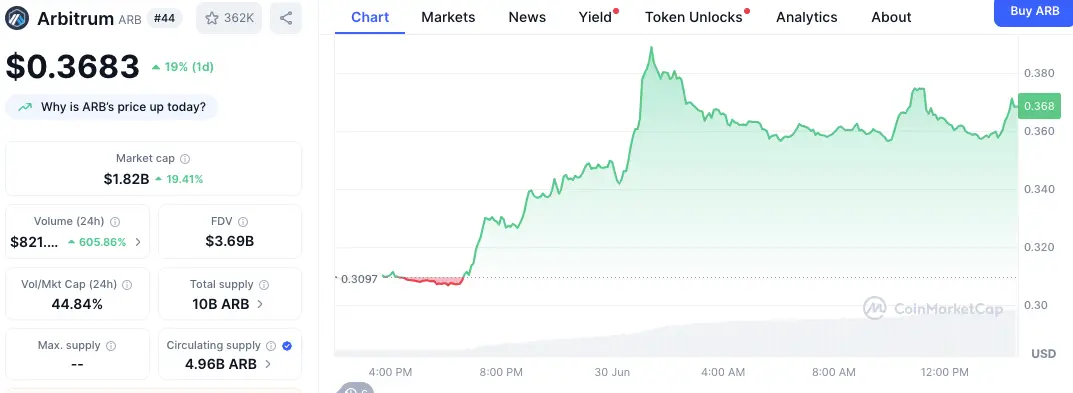
Task: Expand Total supply 10B ARB chevron
Action: tap(259, 304)
